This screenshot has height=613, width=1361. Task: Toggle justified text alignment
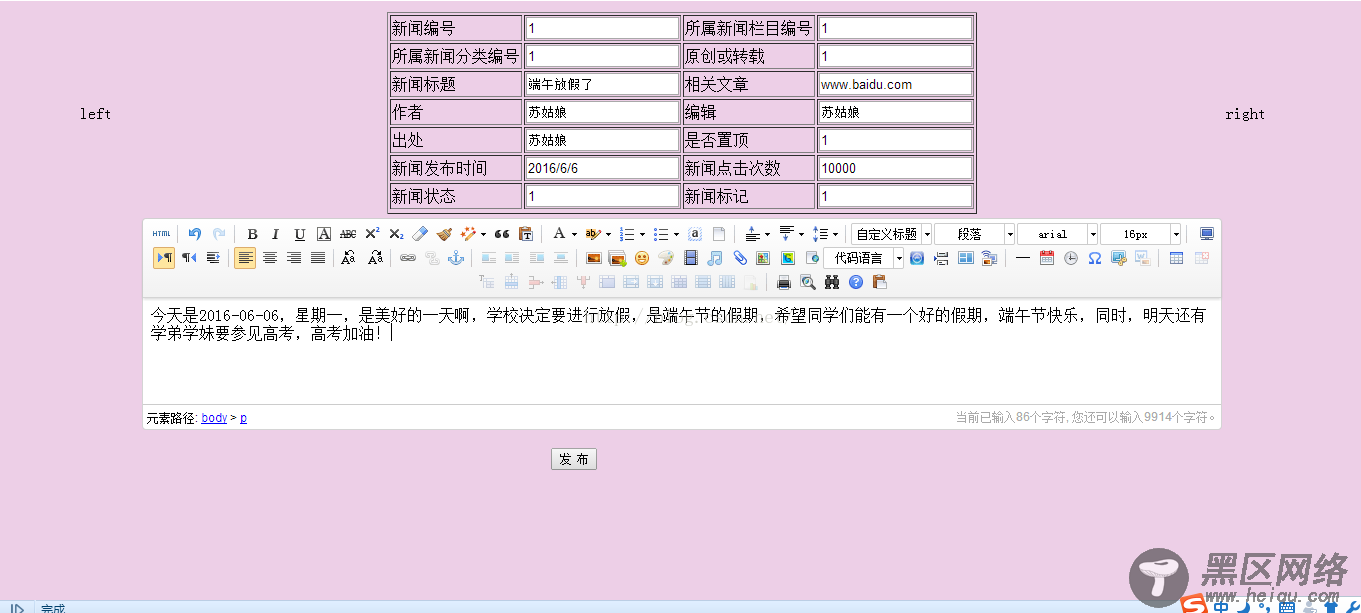coord(318,258)
